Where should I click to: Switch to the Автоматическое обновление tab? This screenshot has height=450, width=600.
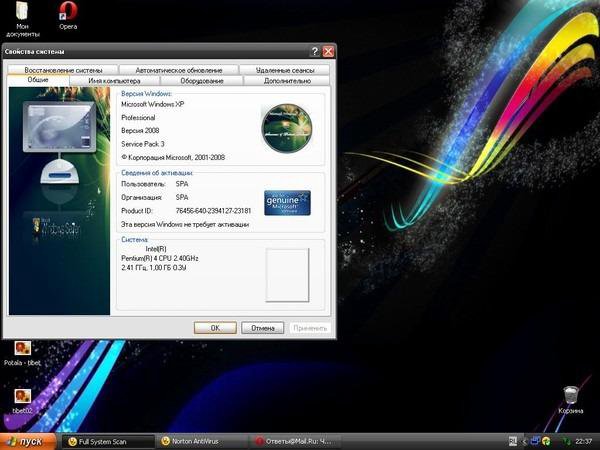pos(179,70)
